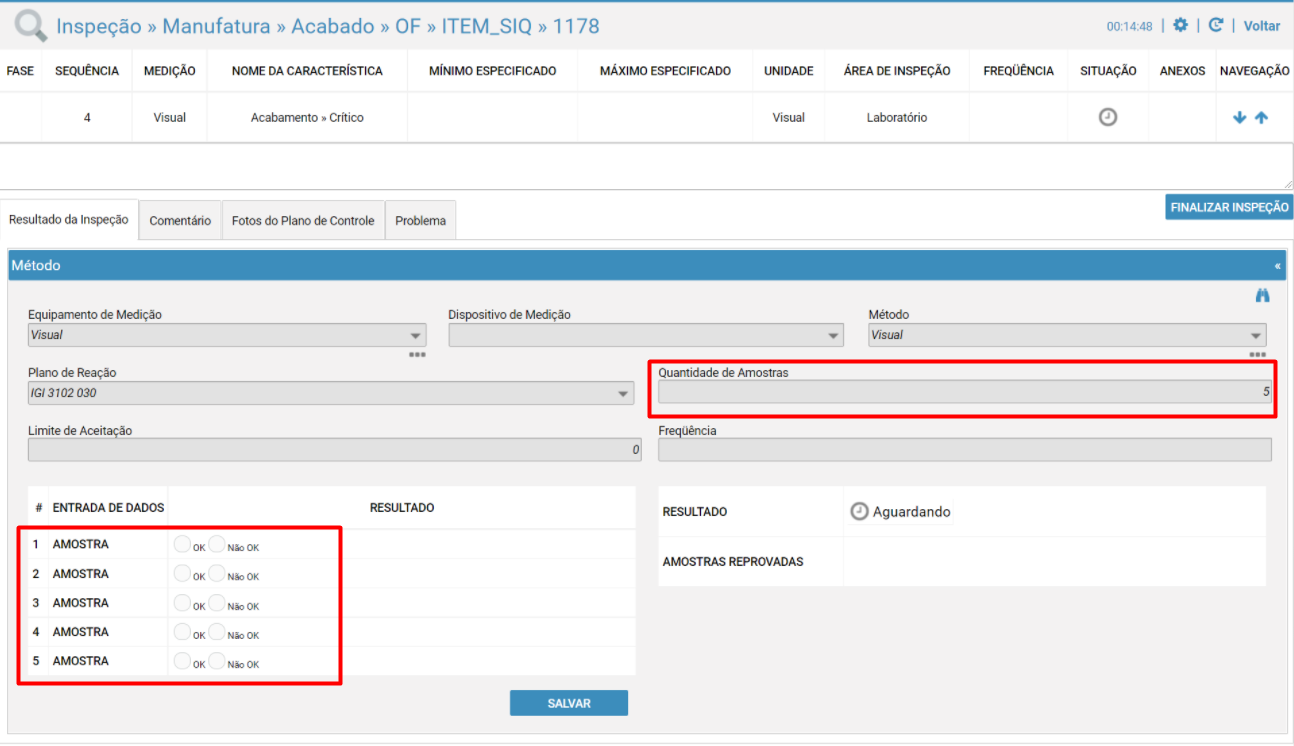
Task: Click Inspeção in the breadcrumb
Action: tap(99, 26)
